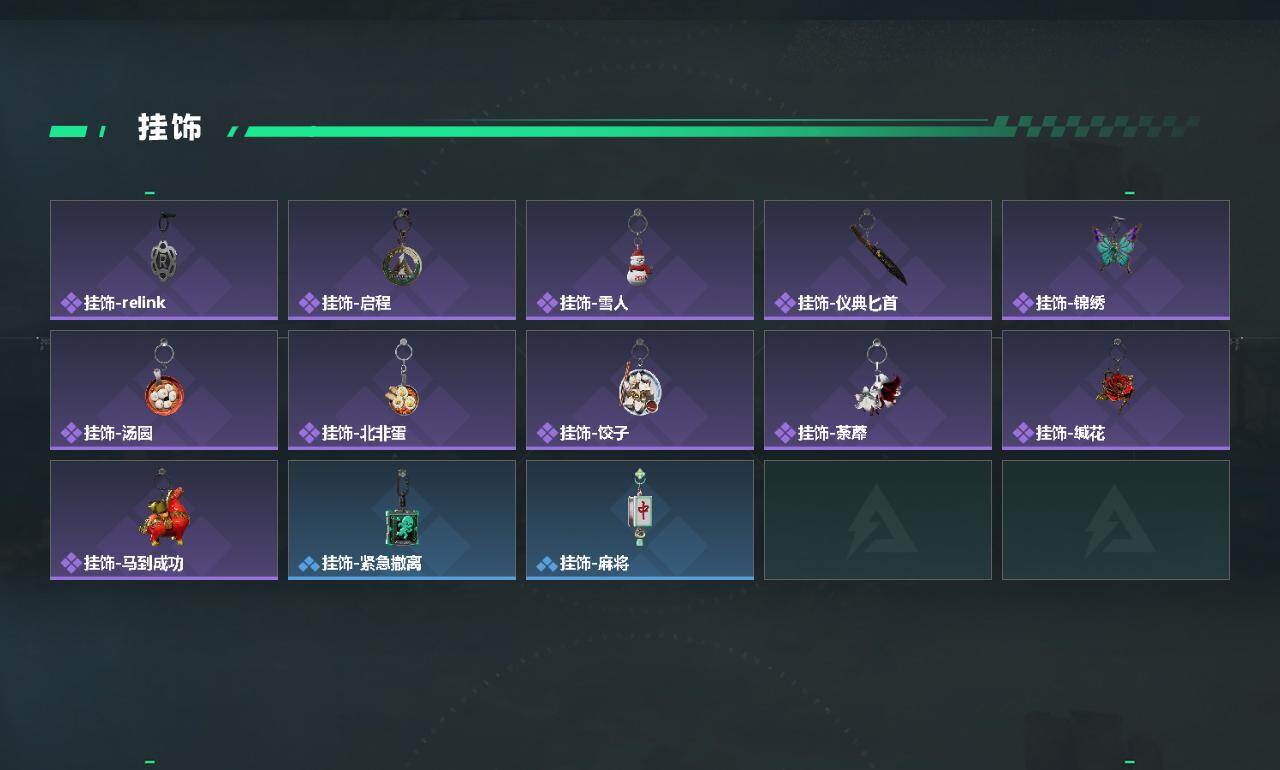Click the blue rarity icon beside 挂饰-麻将
This screenshot has width=1280, height=770.
[547, 564]
